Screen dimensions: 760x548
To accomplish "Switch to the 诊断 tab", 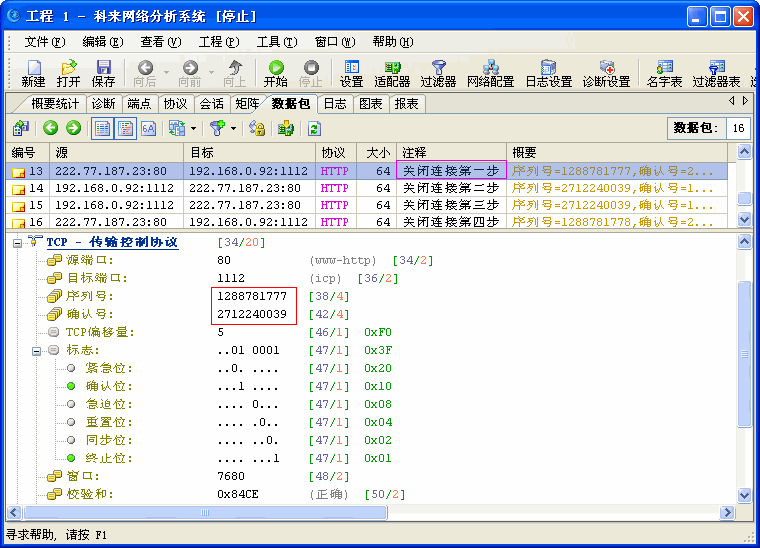I will 103,104.
